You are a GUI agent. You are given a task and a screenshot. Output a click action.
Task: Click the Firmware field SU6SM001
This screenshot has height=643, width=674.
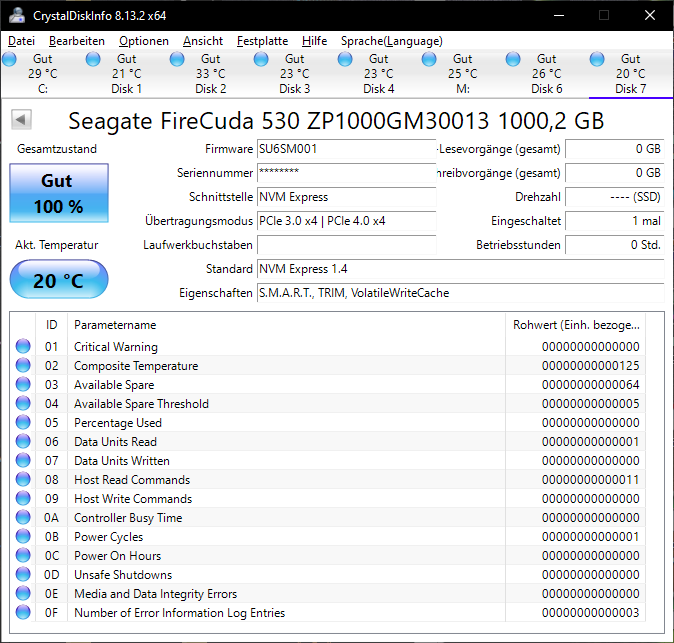click(346, 149)
